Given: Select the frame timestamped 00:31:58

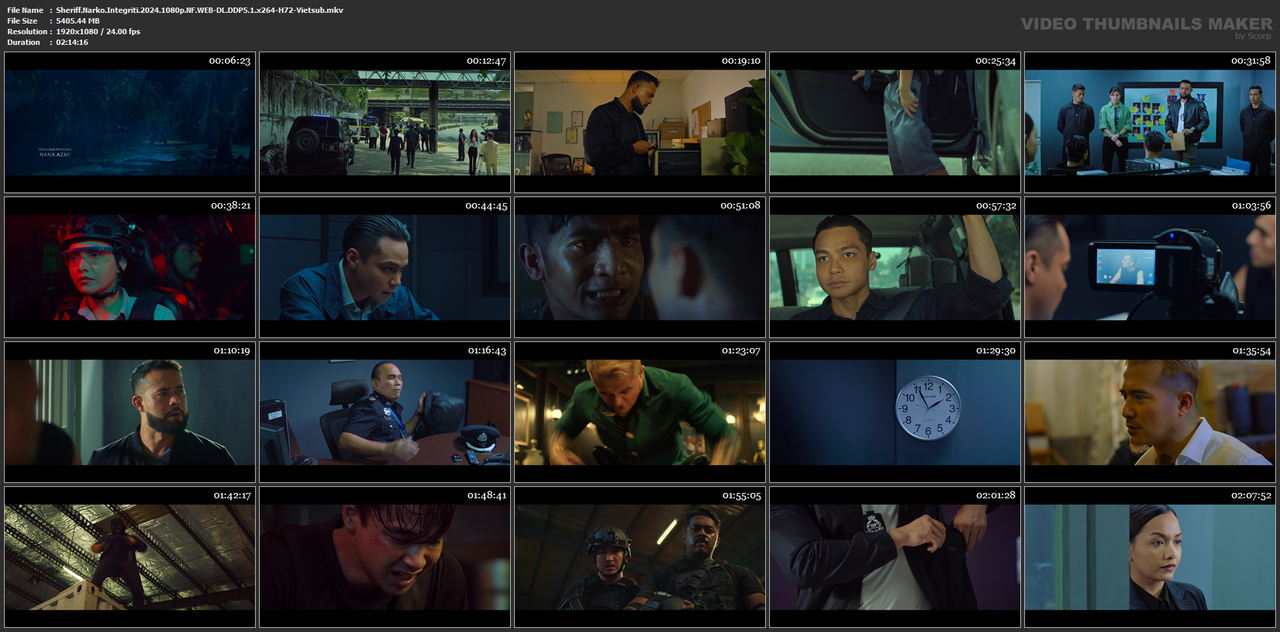Looking at the screenshot, I should [1150, 123].
